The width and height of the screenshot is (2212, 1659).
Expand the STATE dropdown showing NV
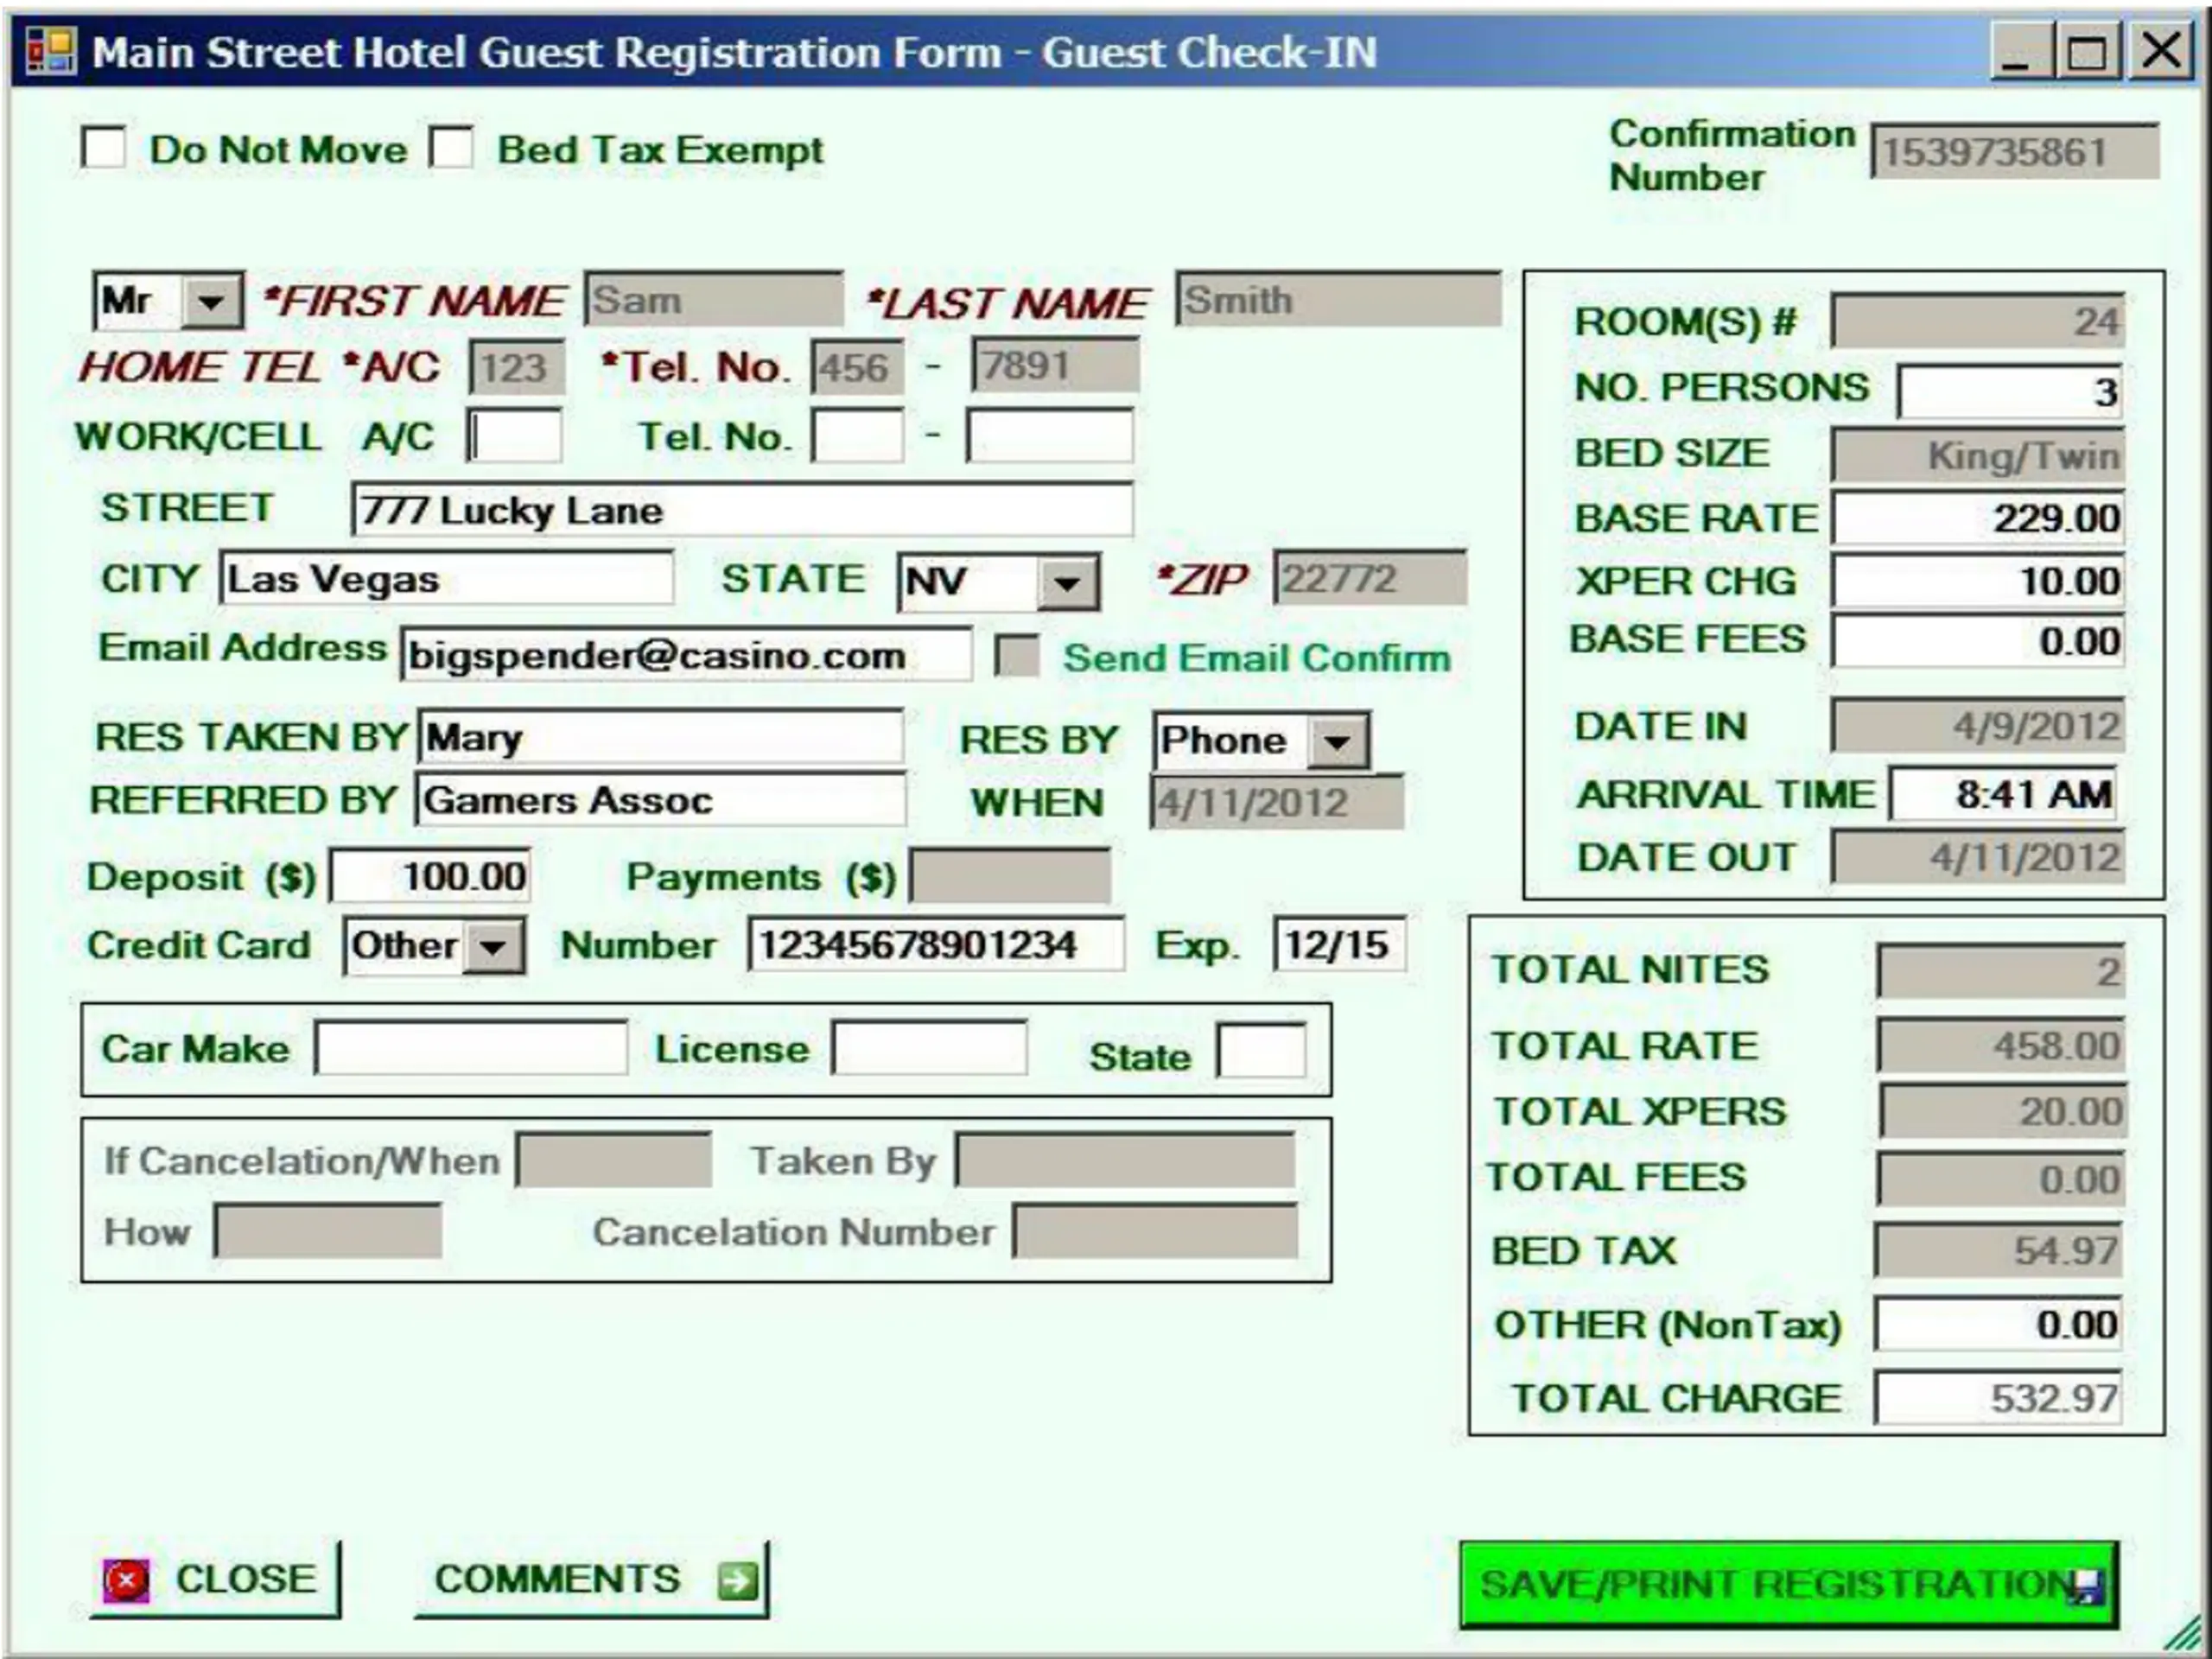1067,582
